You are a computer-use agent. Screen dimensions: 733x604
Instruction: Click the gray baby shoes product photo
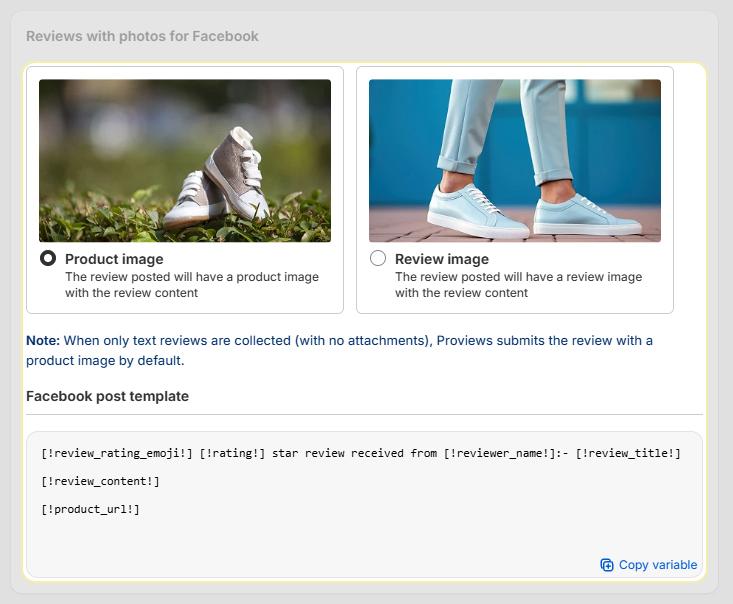pos(185,160)
